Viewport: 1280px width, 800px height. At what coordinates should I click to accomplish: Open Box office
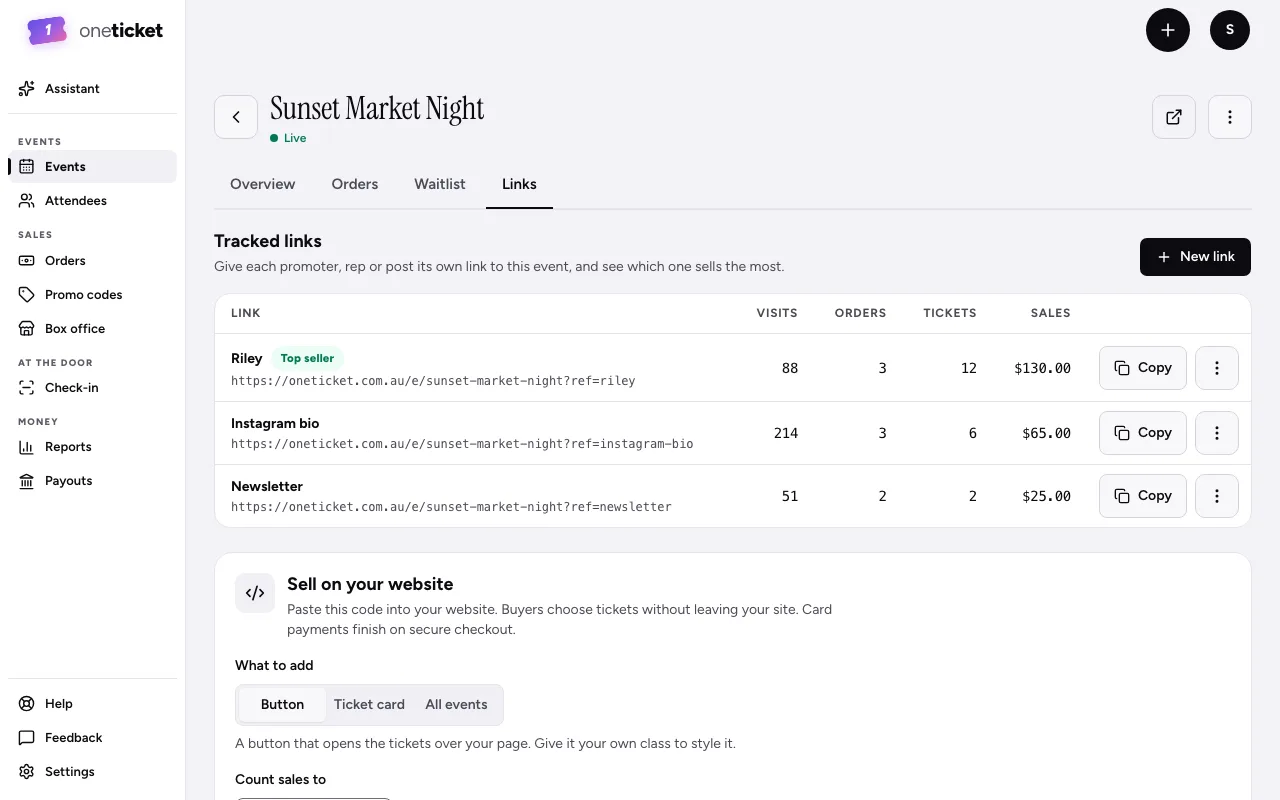[x=92, y=329]
